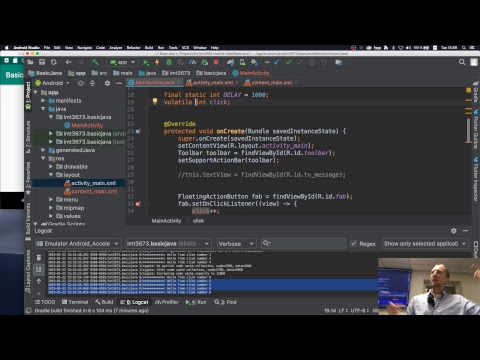480x360 pixels.
Task: Click the Sync/refresh toolbar icon
Action: 54,62
